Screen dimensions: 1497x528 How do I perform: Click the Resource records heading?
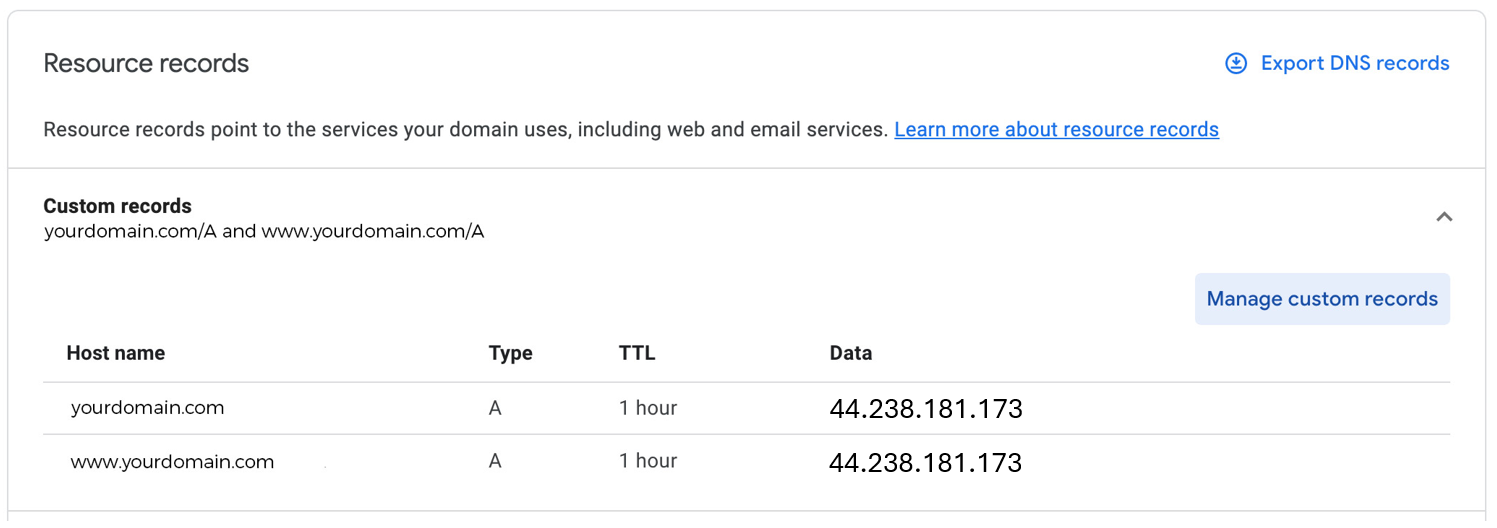tap(146, 63)
